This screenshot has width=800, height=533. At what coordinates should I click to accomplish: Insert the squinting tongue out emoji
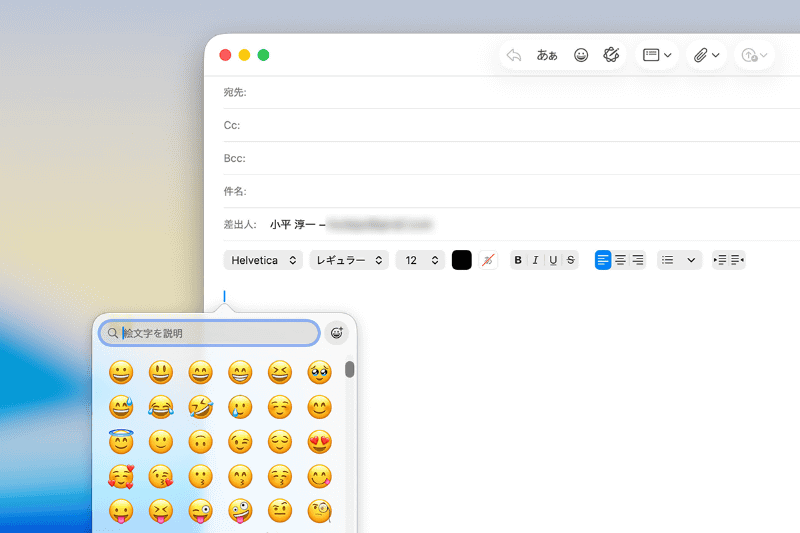pos(161,512)
